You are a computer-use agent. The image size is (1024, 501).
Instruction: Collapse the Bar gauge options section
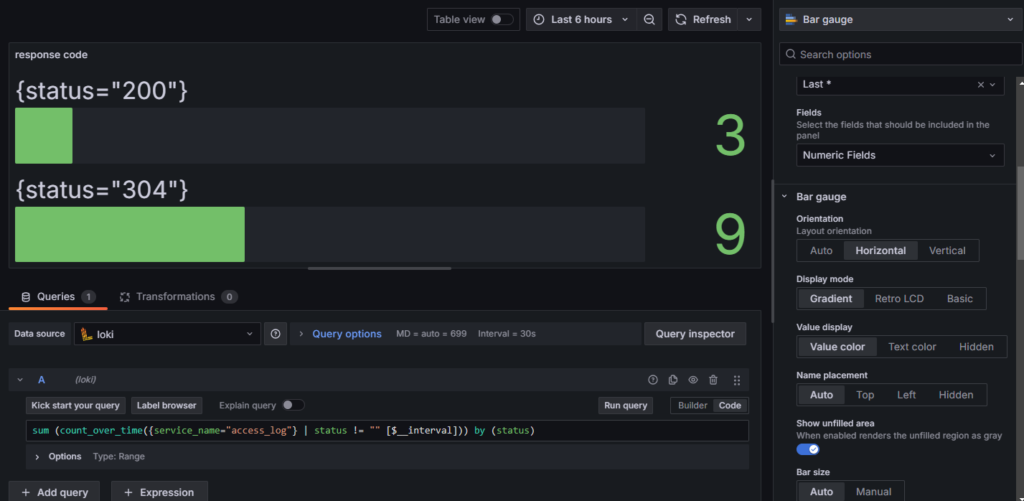pyautogui.click(x=784, y=197)
